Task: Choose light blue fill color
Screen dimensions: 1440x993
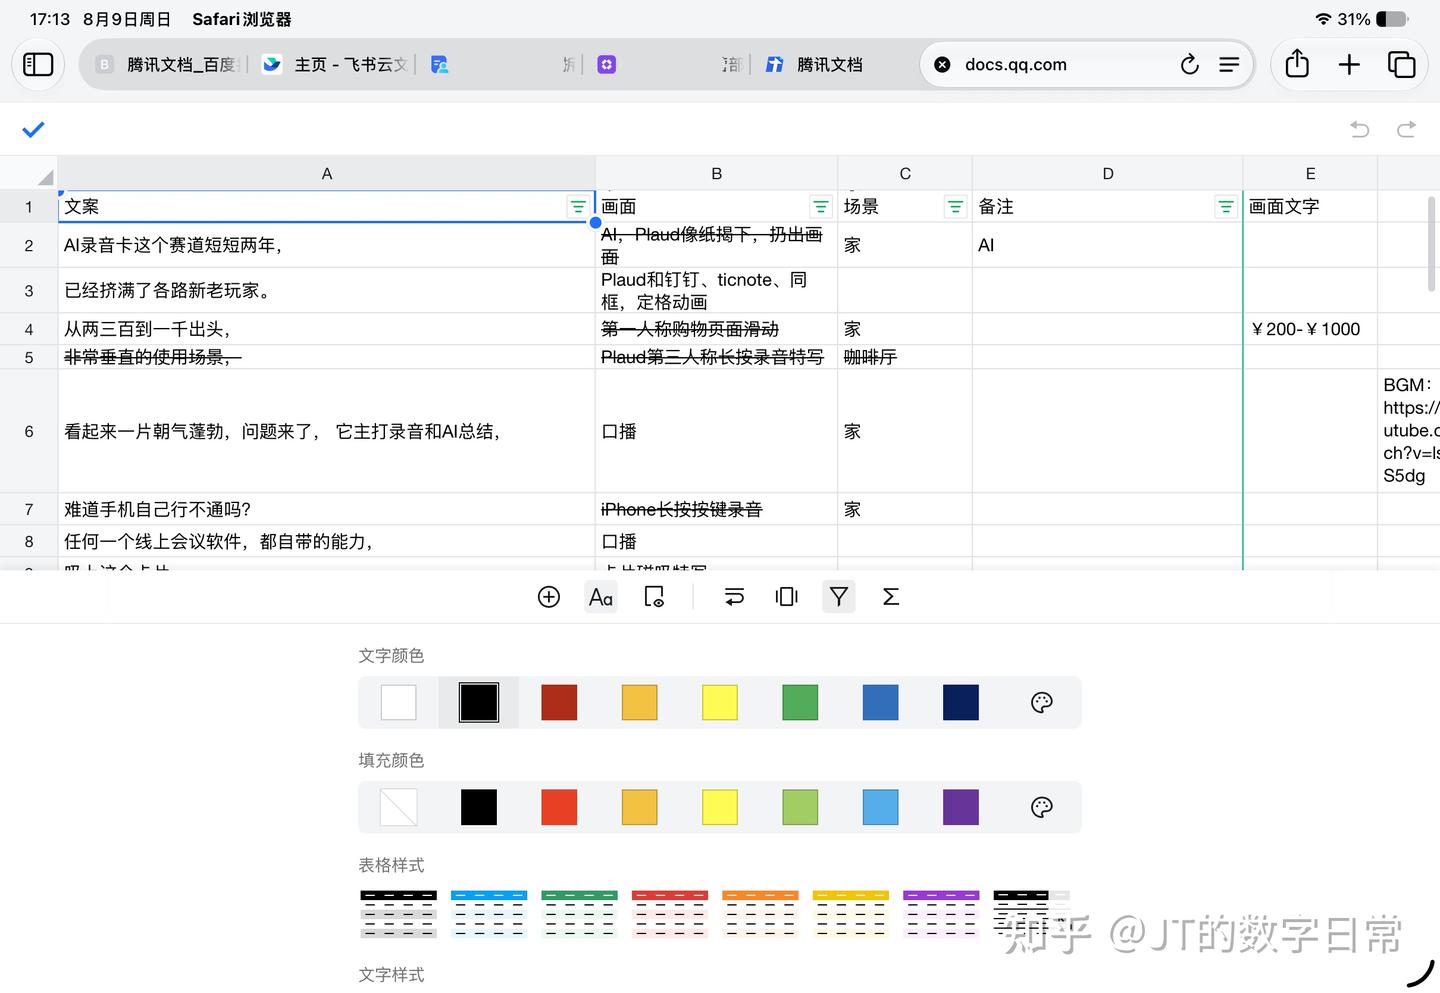Action: click(x=880, y=807)
